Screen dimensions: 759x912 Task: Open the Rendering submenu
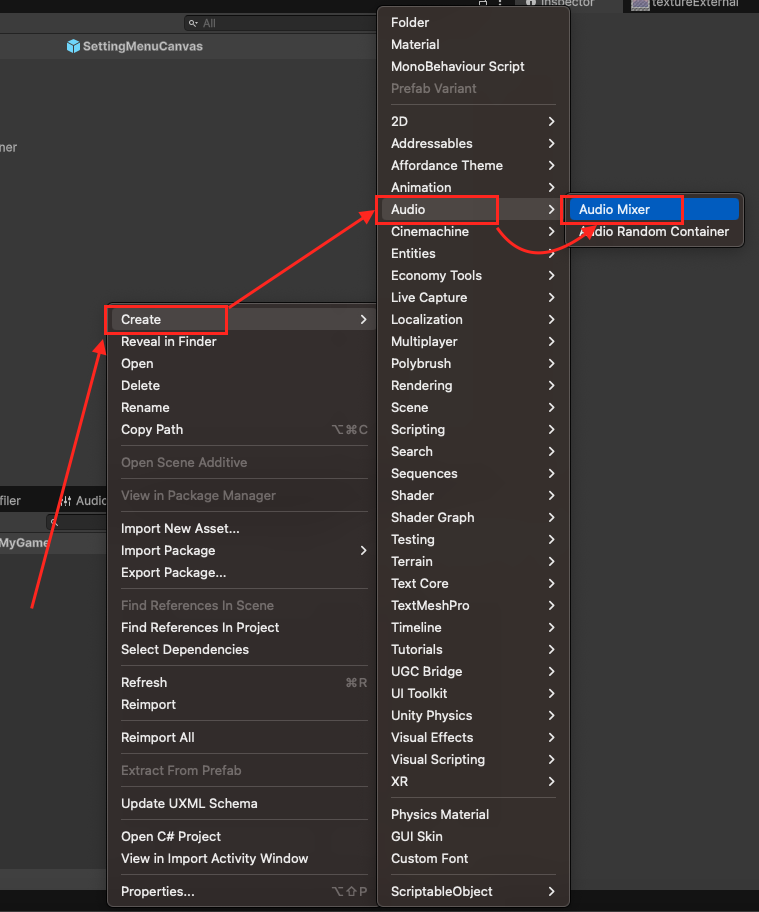pos(473,386)
